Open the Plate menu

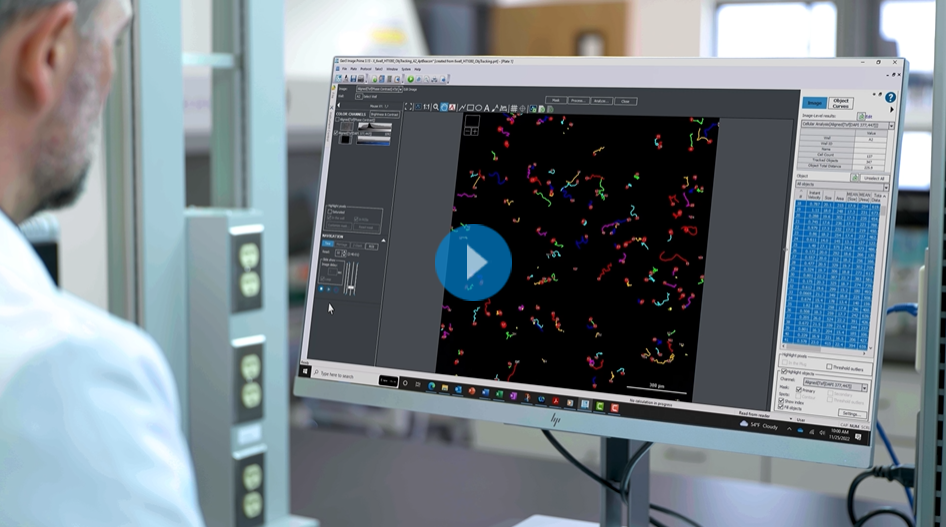354,69
